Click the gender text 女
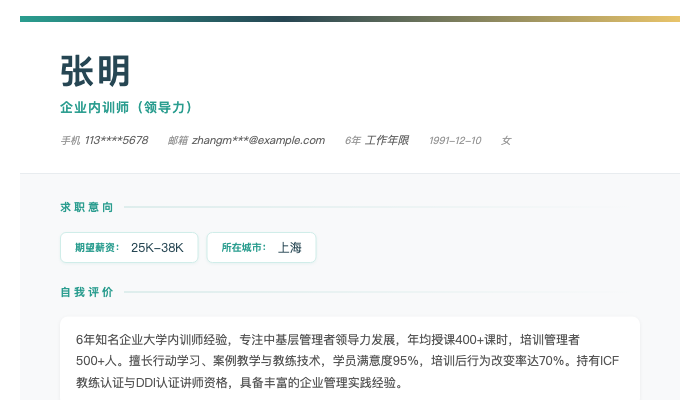The height and width of the screenshot is (400, 700). (506, 141)
